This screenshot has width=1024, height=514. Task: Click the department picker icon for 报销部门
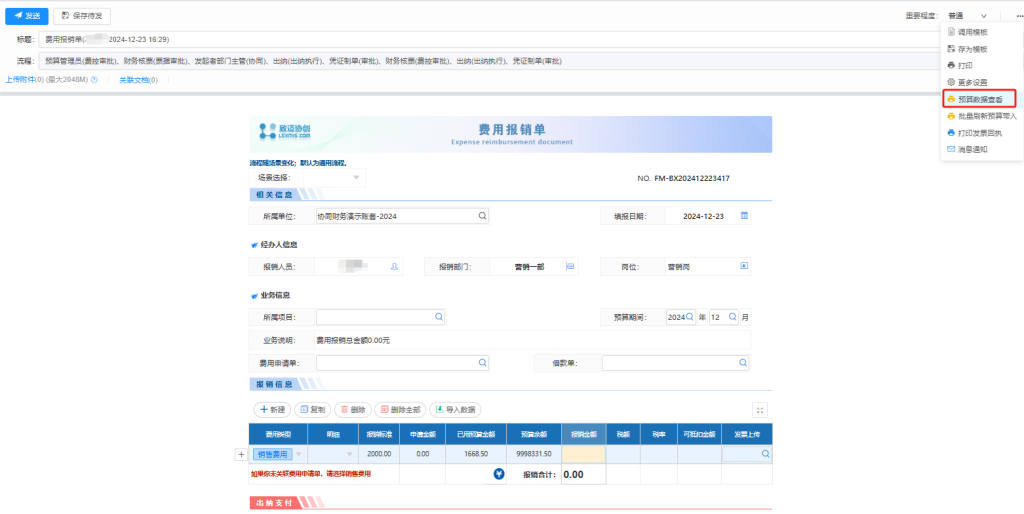click(570, 266)
